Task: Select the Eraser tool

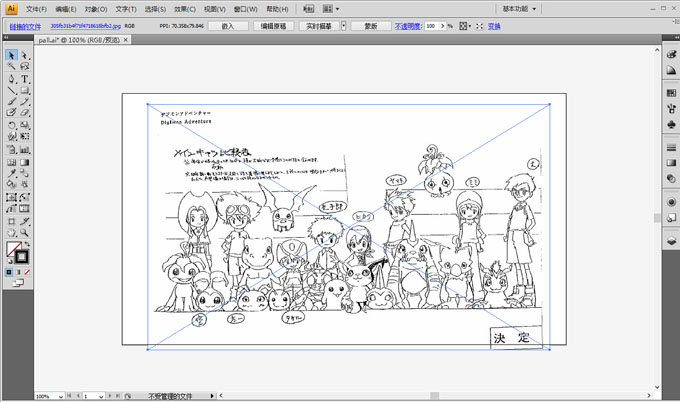Action: [25, 112]
